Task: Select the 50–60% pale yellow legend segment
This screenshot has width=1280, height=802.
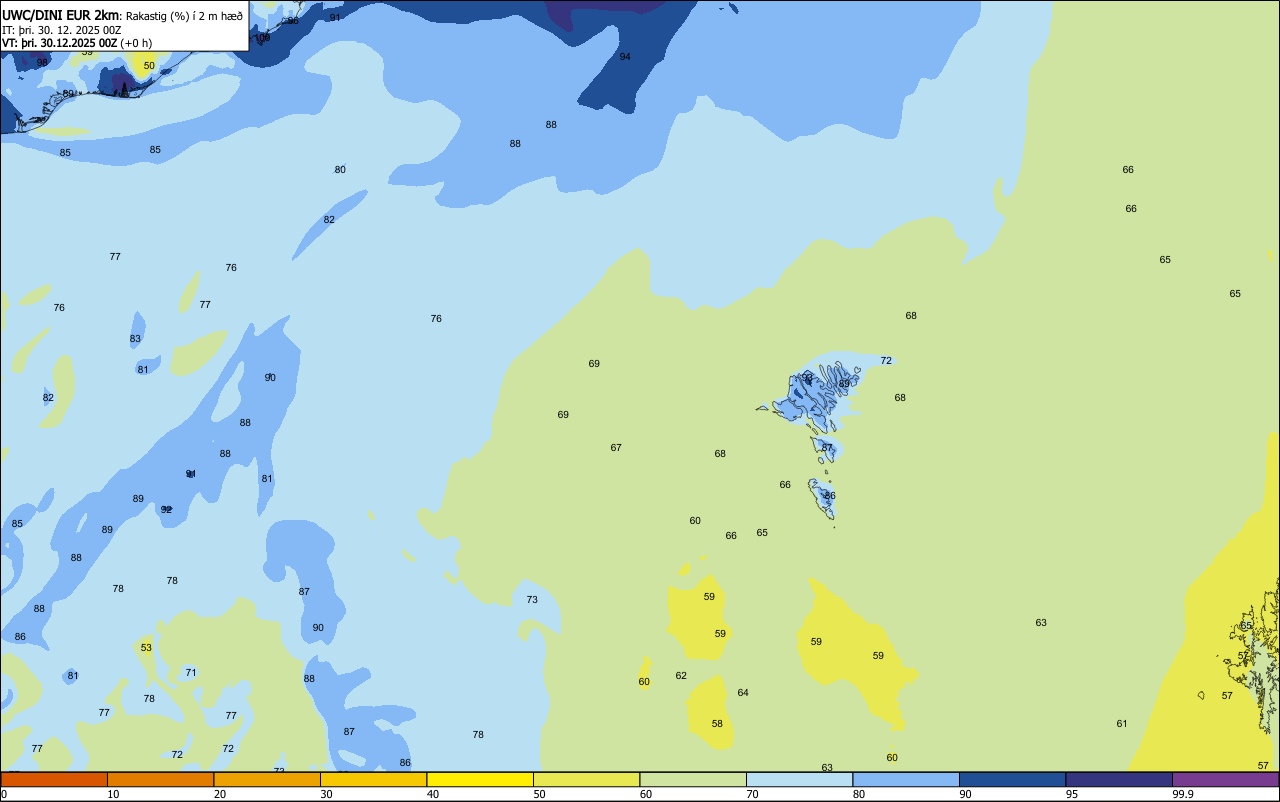Action: (x=586, y=779)
